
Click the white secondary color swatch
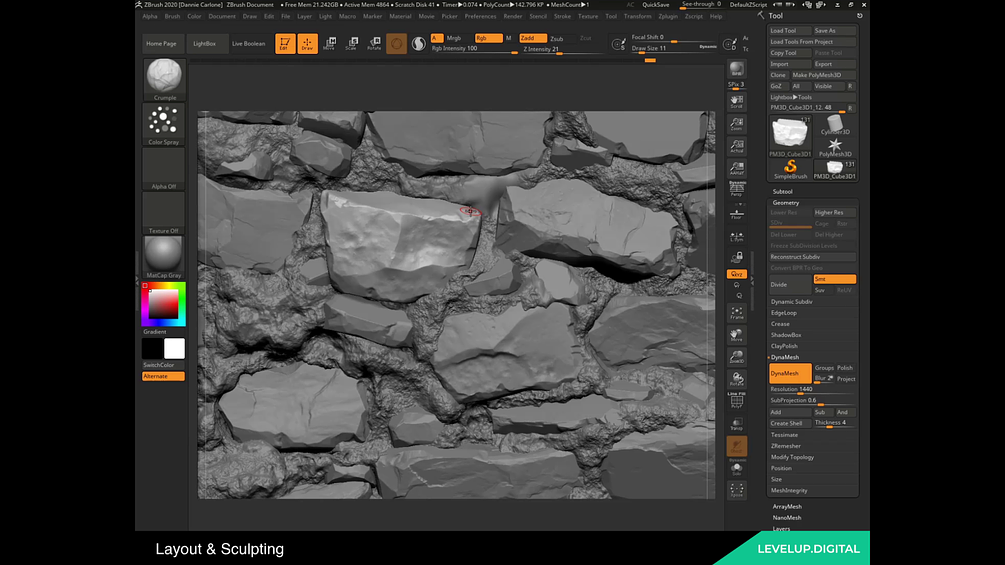(x=174, y=349)
